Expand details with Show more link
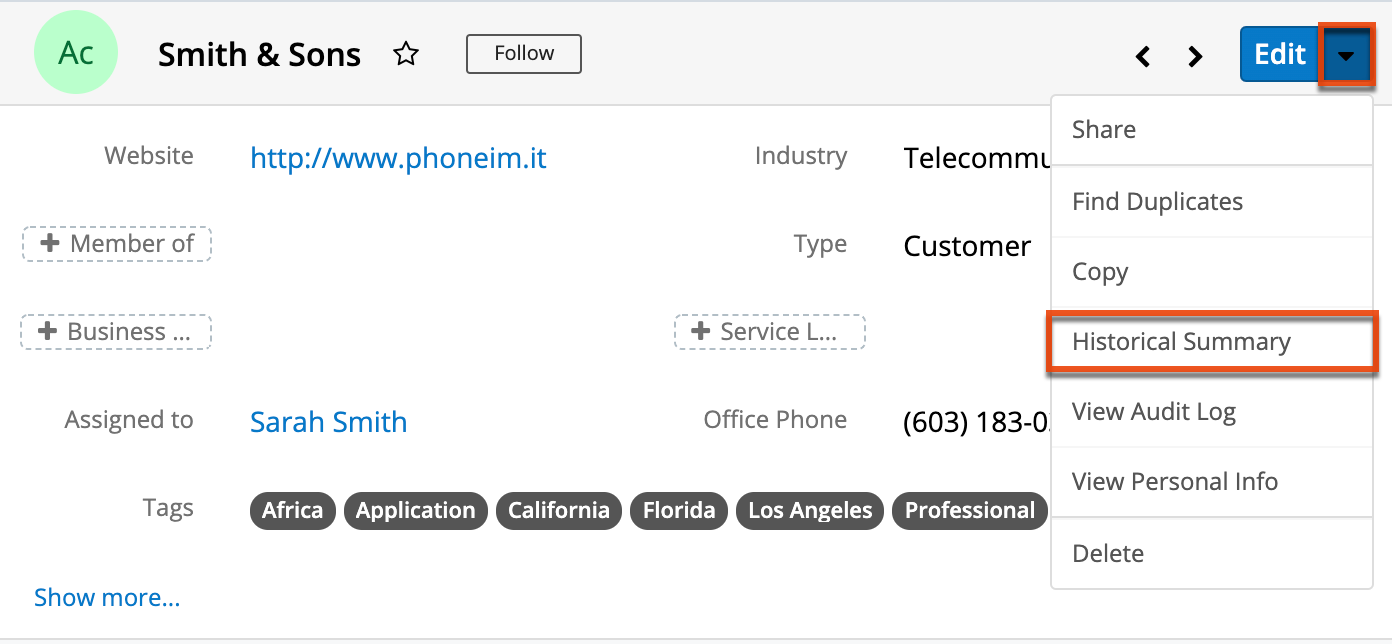The image size is (1392, 644). coord(107,597)
